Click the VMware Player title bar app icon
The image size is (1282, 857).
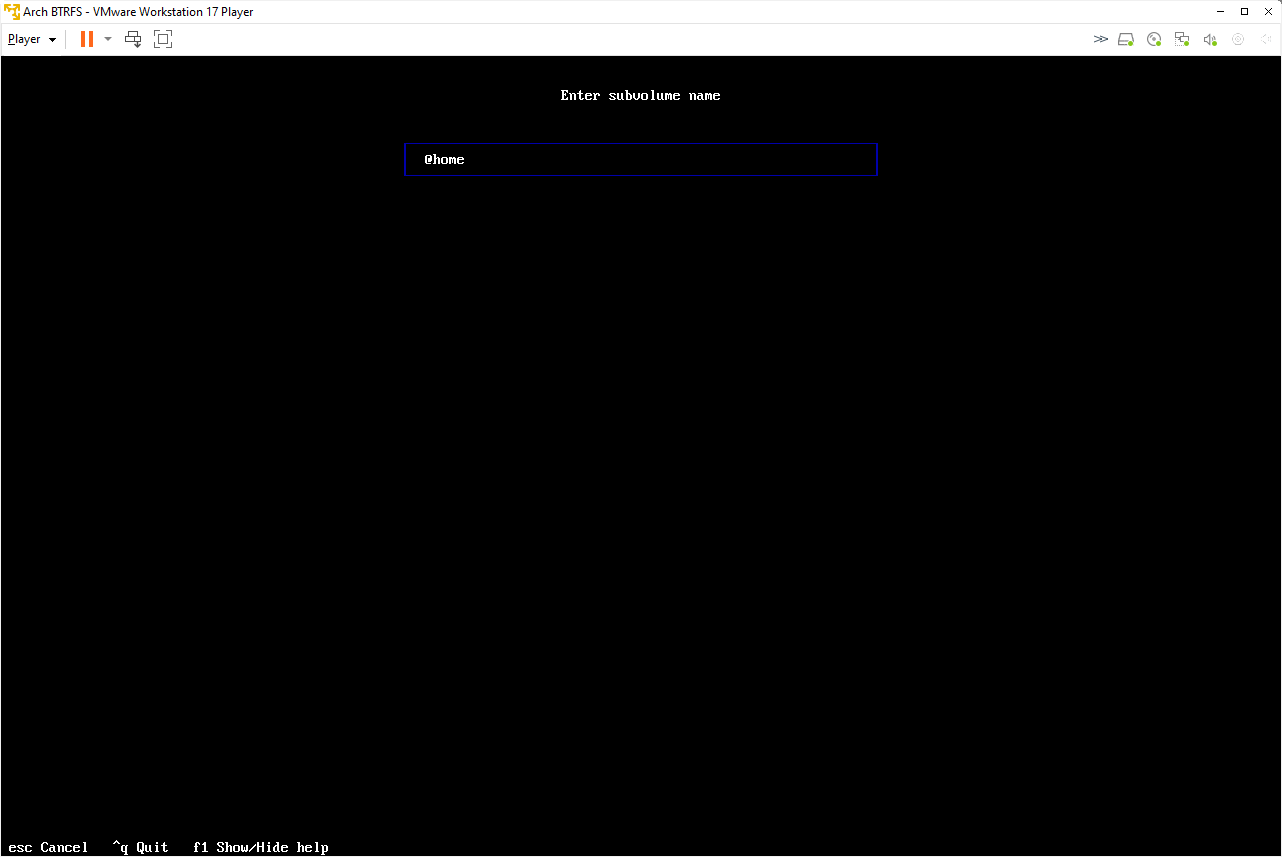(12, 12)
